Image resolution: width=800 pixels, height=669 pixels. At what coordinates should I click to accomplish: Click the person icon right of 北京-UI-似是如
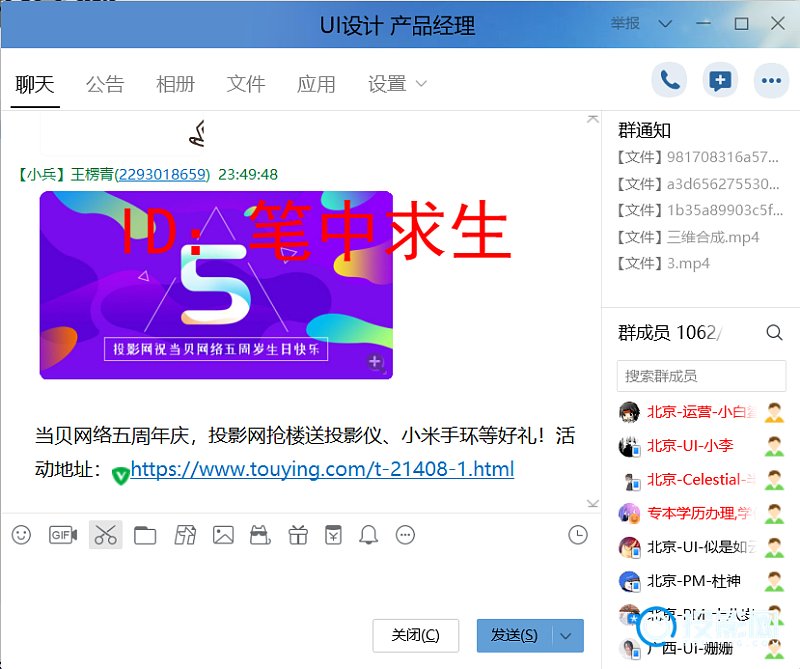[x=774, y=548]
